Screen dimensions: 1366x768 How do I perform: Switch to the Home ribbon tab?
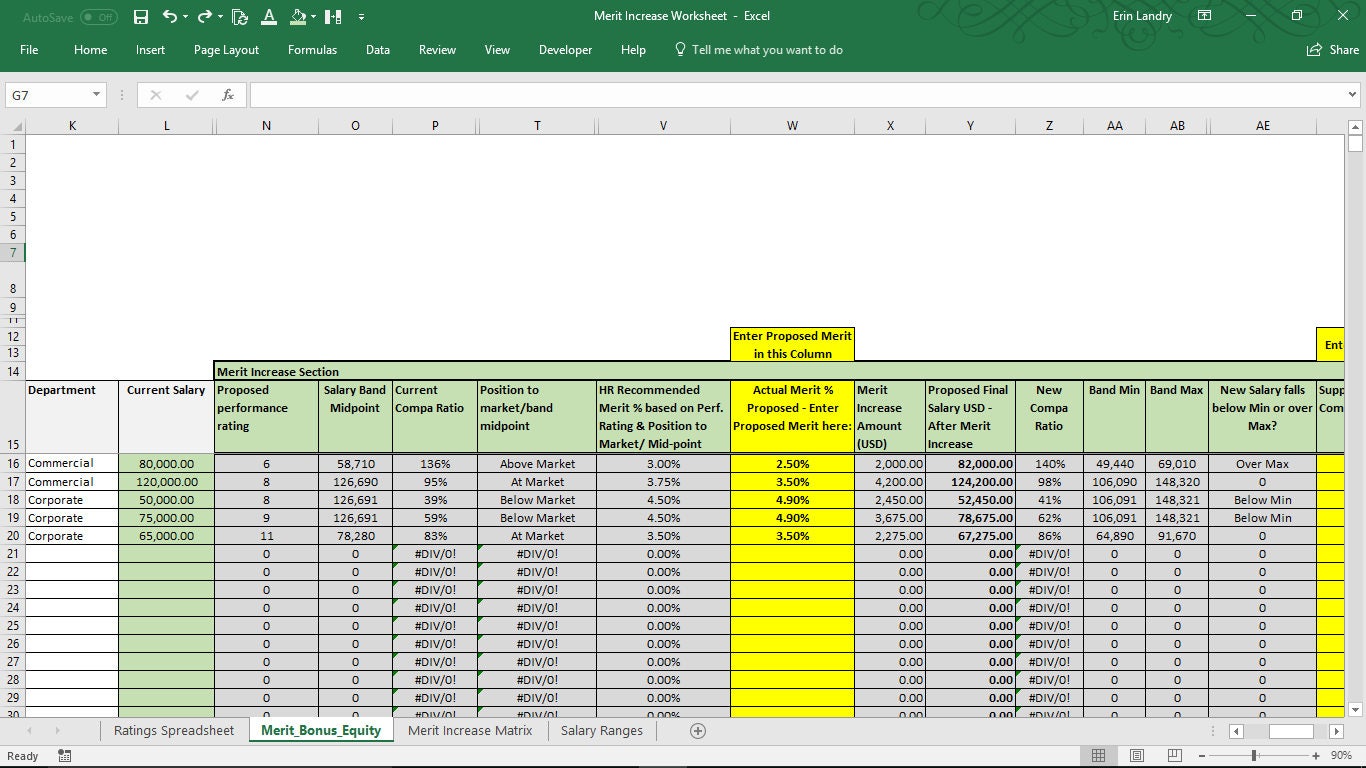[90, 50]
